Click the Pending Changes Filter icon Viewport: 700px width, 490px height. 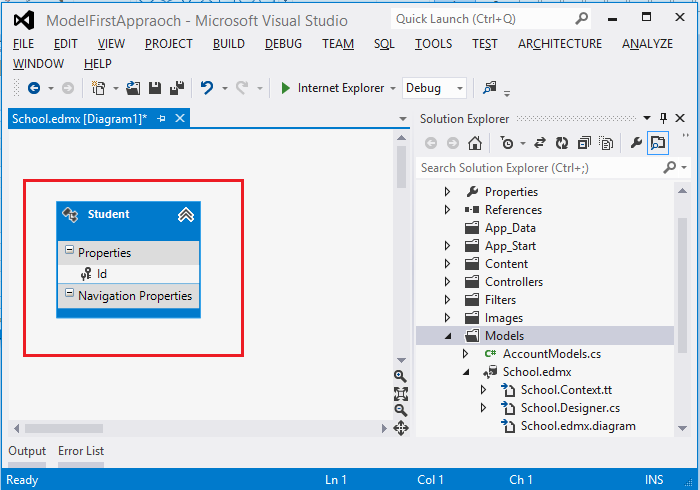click(x=507, y=143)
